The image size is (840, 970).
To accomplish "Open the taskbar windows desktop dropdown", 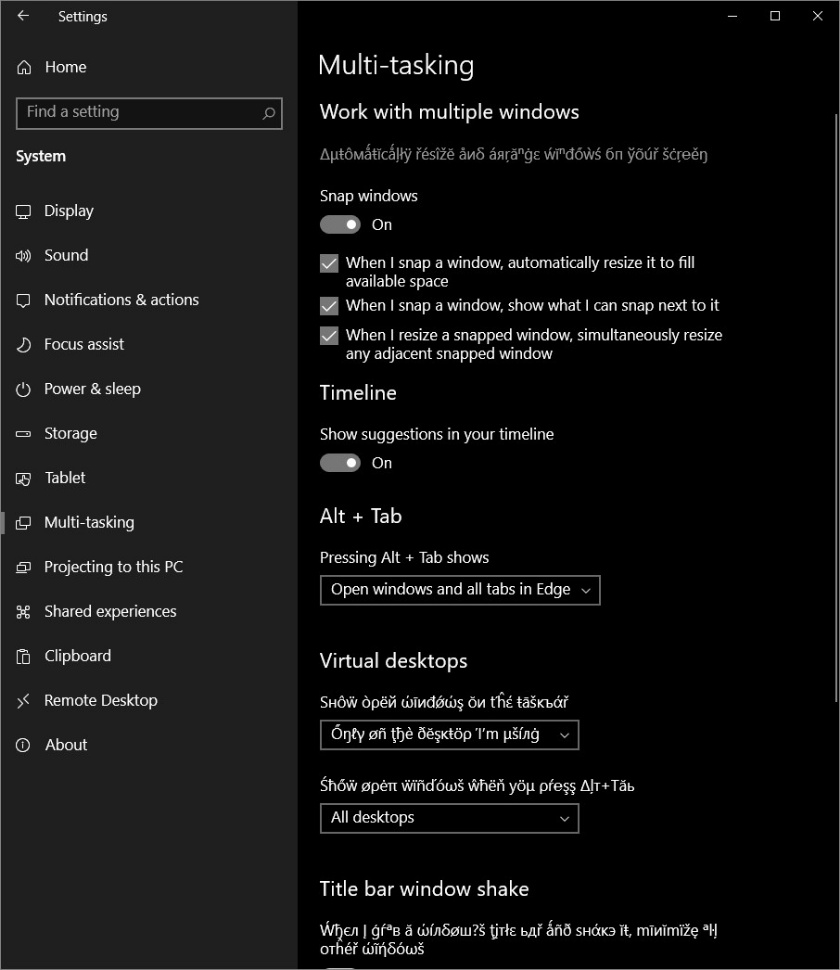I will click(x=449, y=735).
